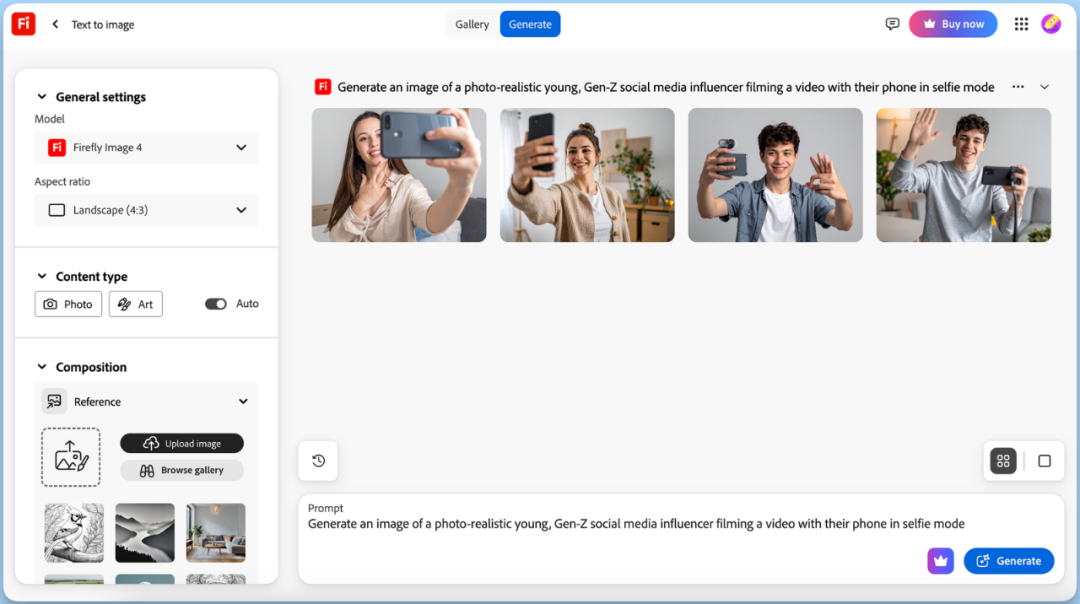Open the feedback speech-bubble icon

point(892,24)
